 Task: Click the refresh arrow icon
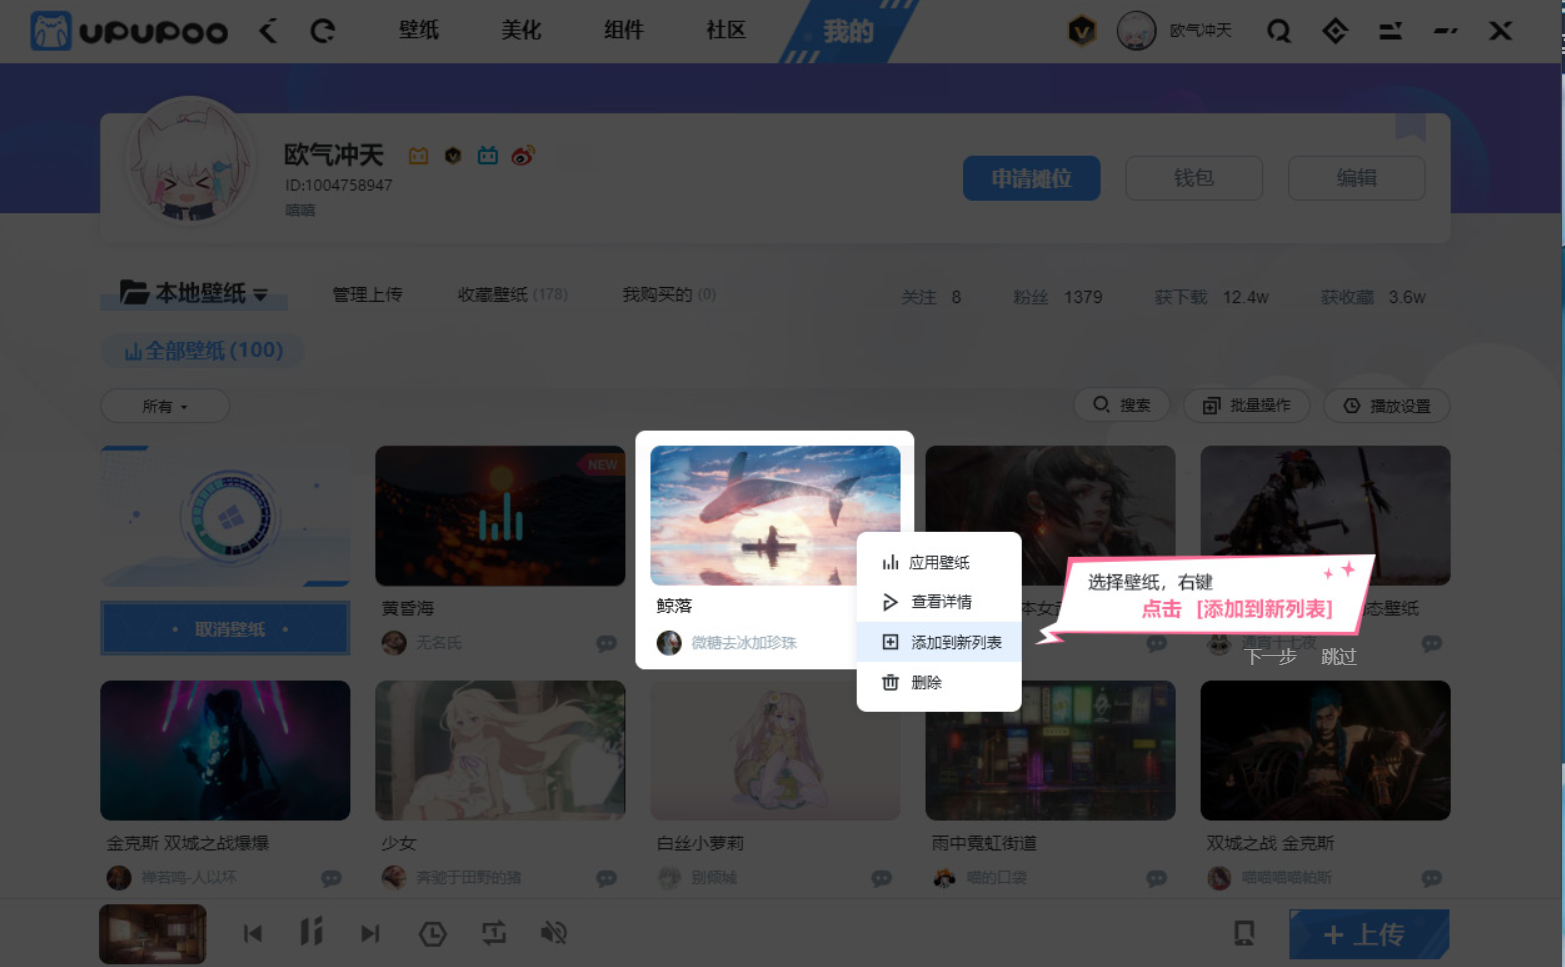(322, 32)
